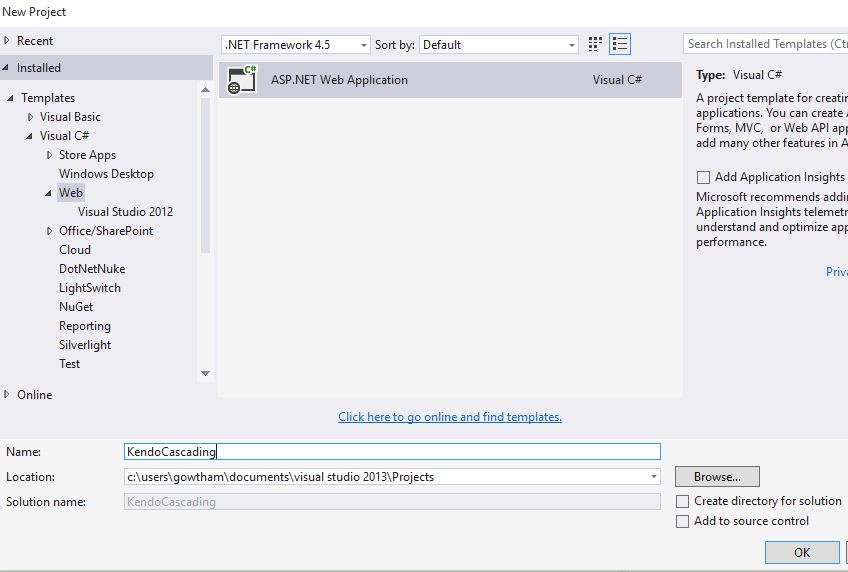The width and height of the screenshot is (848, 572).
Task: Select the Reporting category
Action: coord(85,326)
